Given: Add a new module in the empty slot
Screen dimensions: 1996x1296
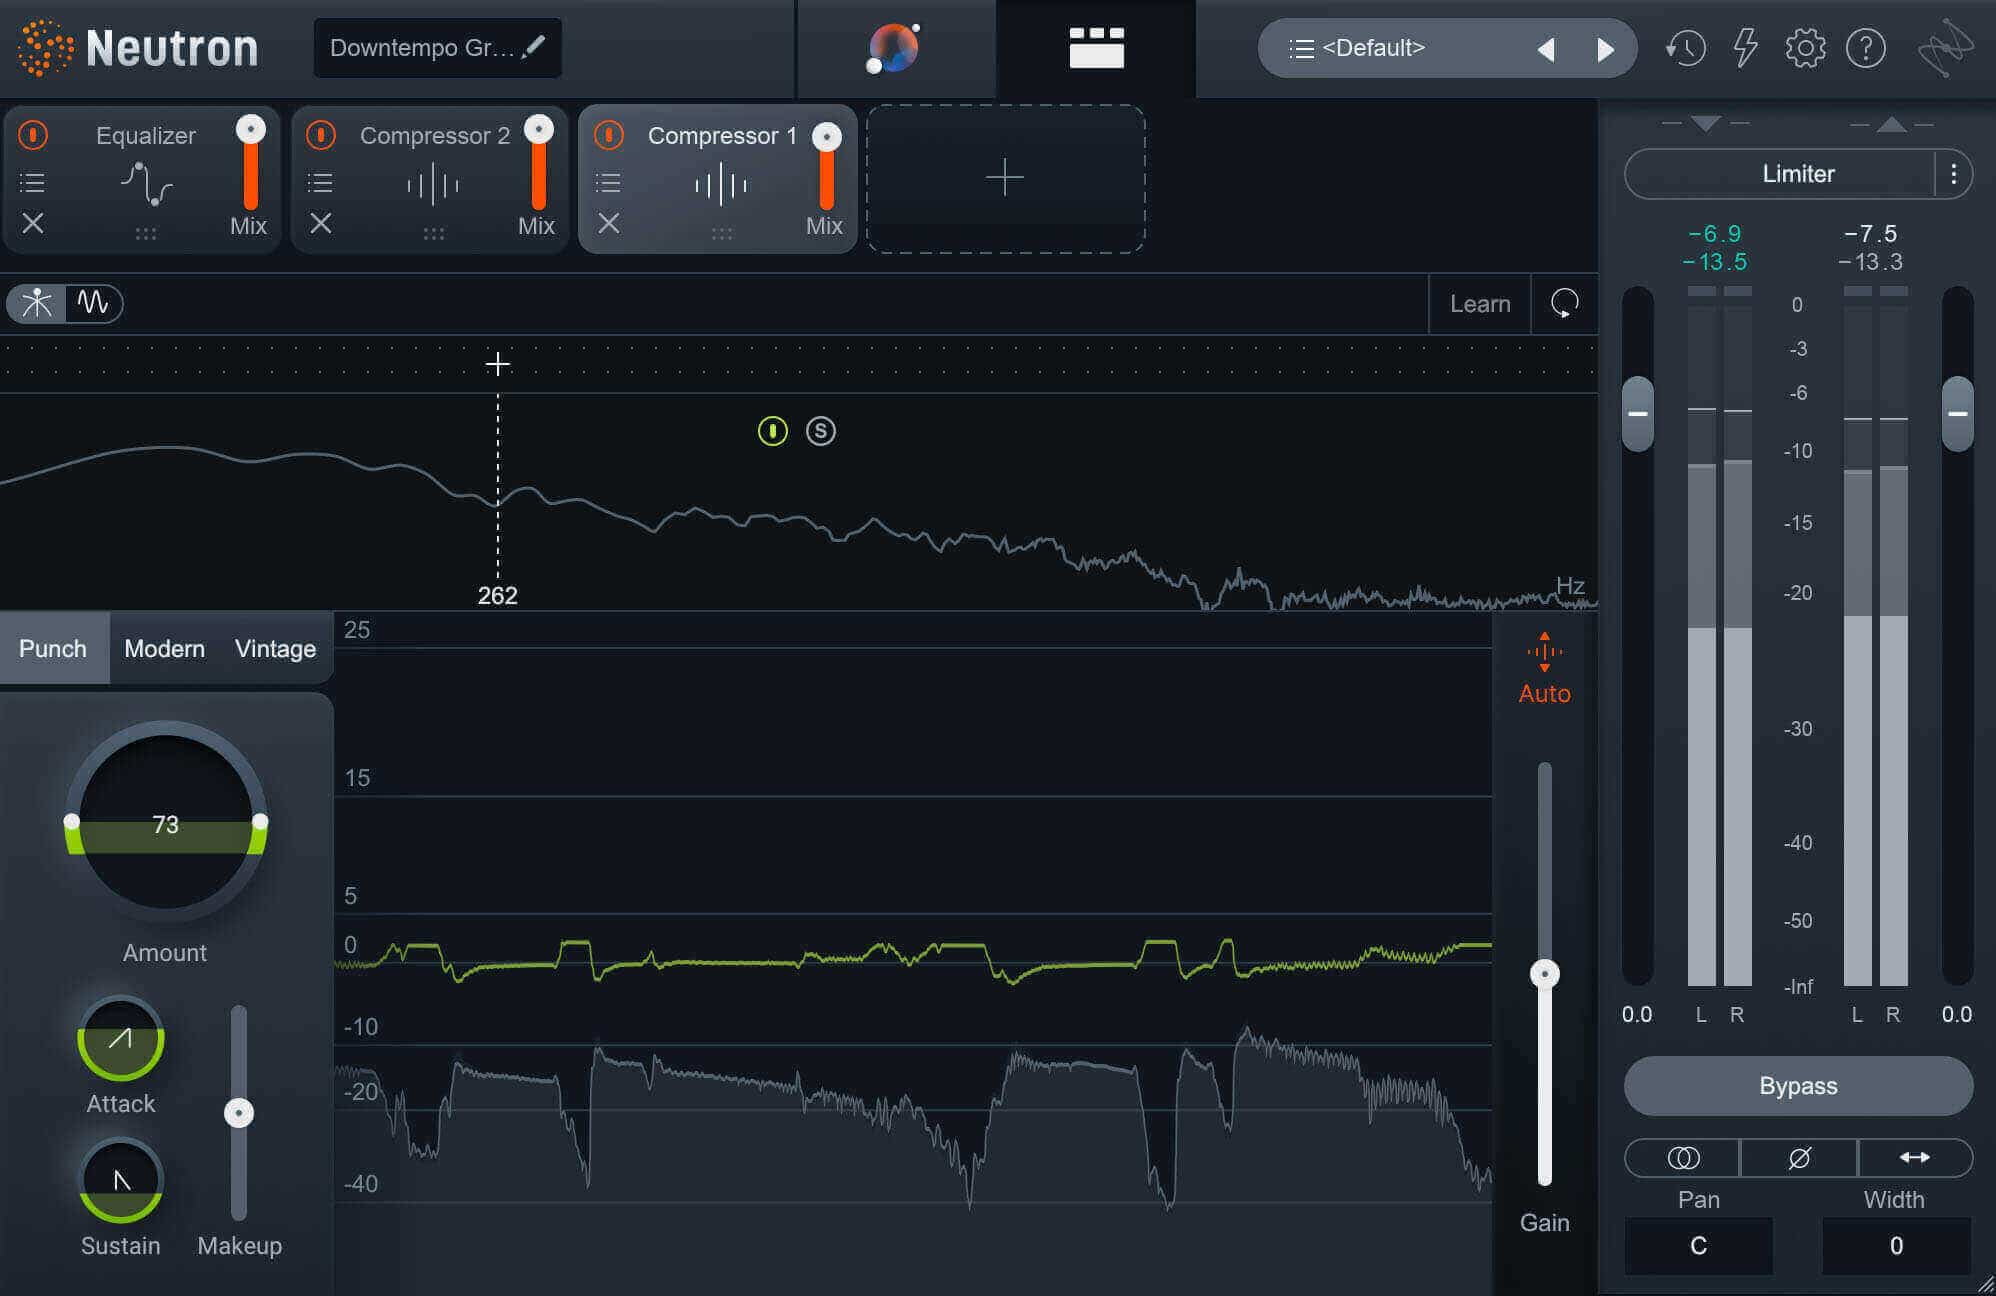Looking at the screenshot, I should click(1005, 178).
